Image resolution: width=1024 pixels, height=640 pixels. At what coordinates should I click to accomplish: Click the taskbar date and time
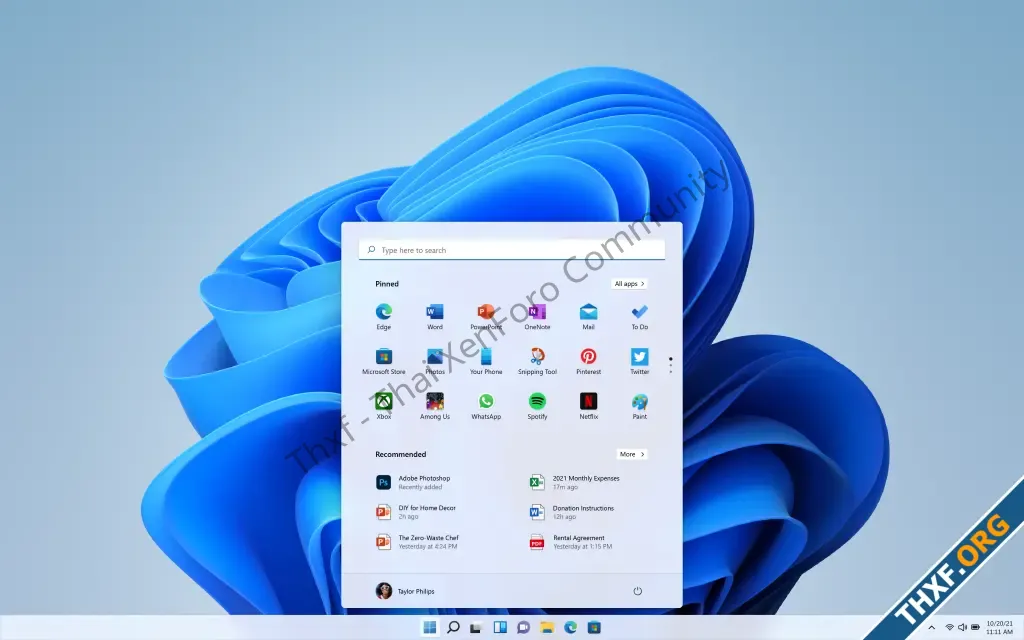[x=999, y=628]
